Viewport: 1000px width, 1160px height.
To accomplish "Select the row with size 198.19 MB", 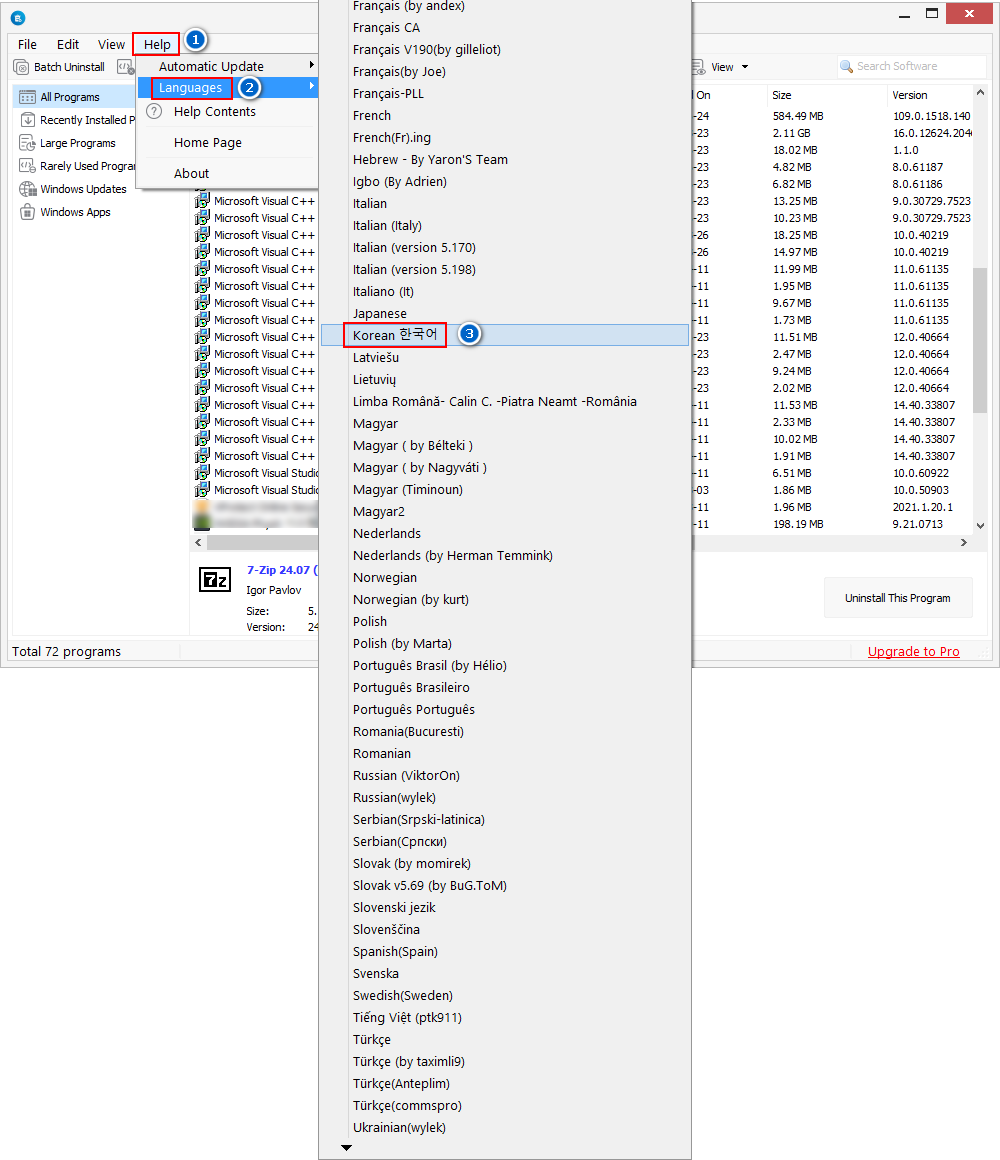I will coord(832,525).
